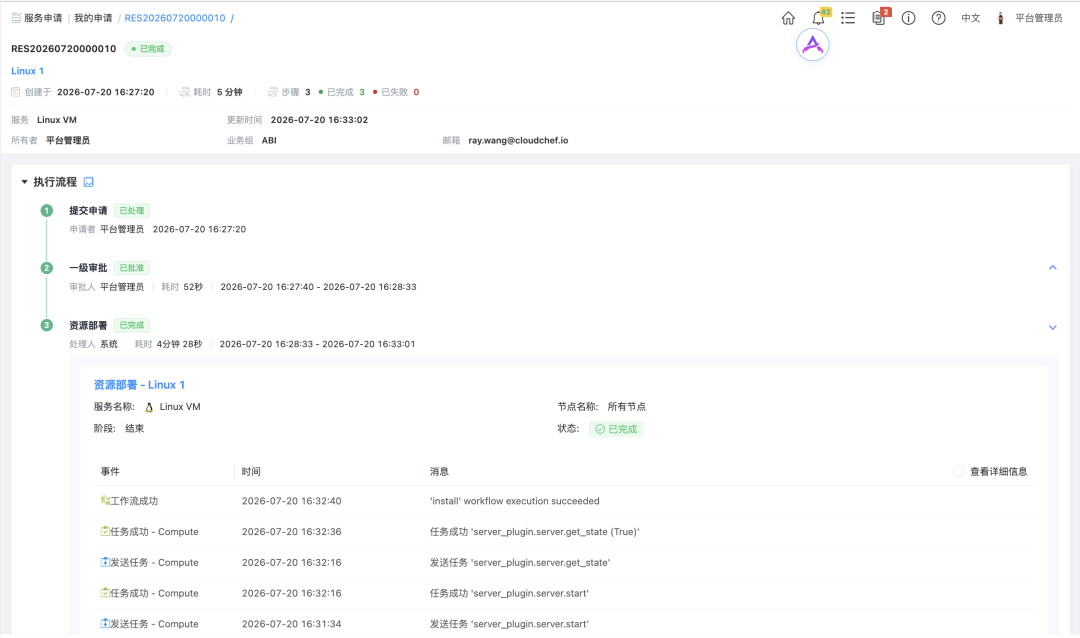Click the floating purple assistant logo
The image size is (1080, 638).
pos(813,45)
